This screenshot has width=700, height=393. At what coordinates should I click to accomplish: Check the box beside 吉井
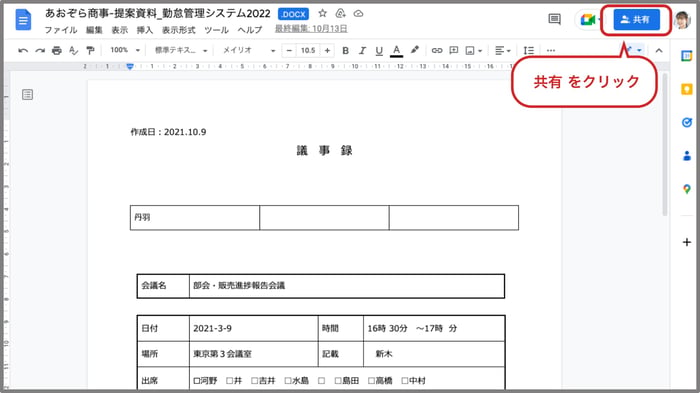(x=254, y=381)
